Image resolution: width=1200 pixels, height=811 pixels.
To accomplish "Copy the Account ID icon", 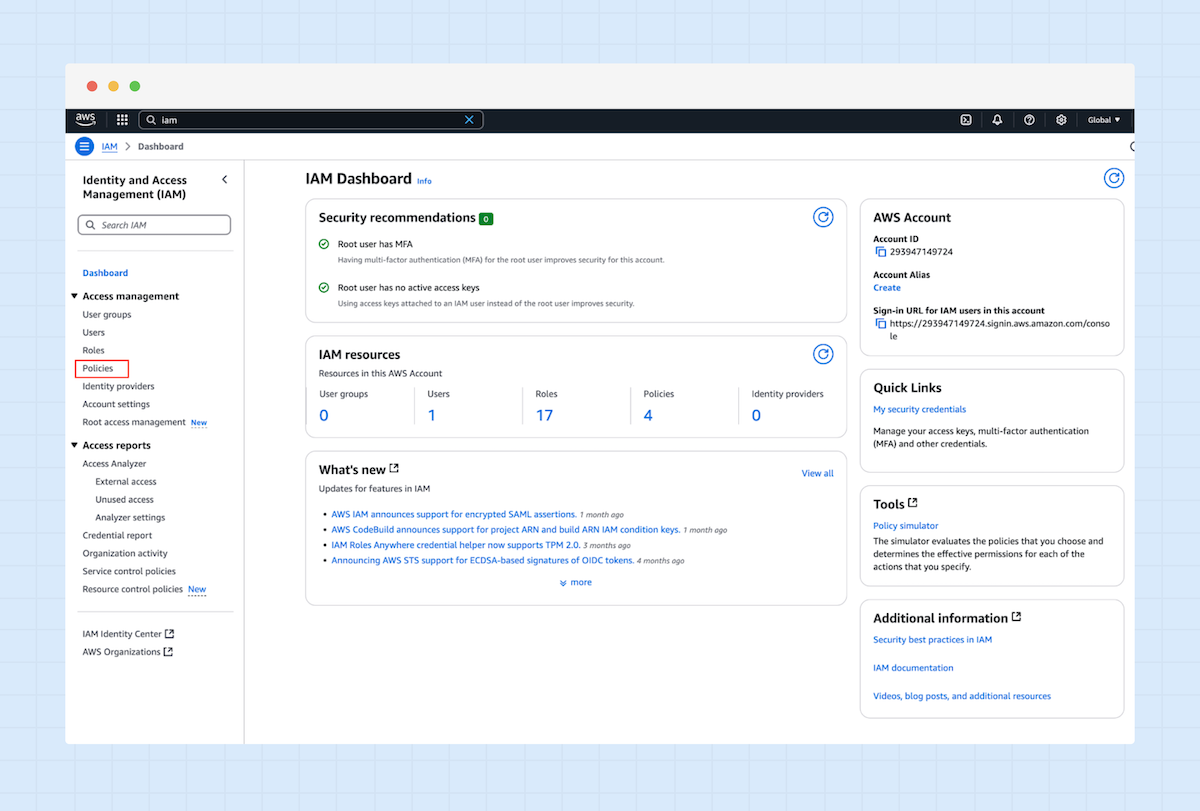I will tap(881, 252).
